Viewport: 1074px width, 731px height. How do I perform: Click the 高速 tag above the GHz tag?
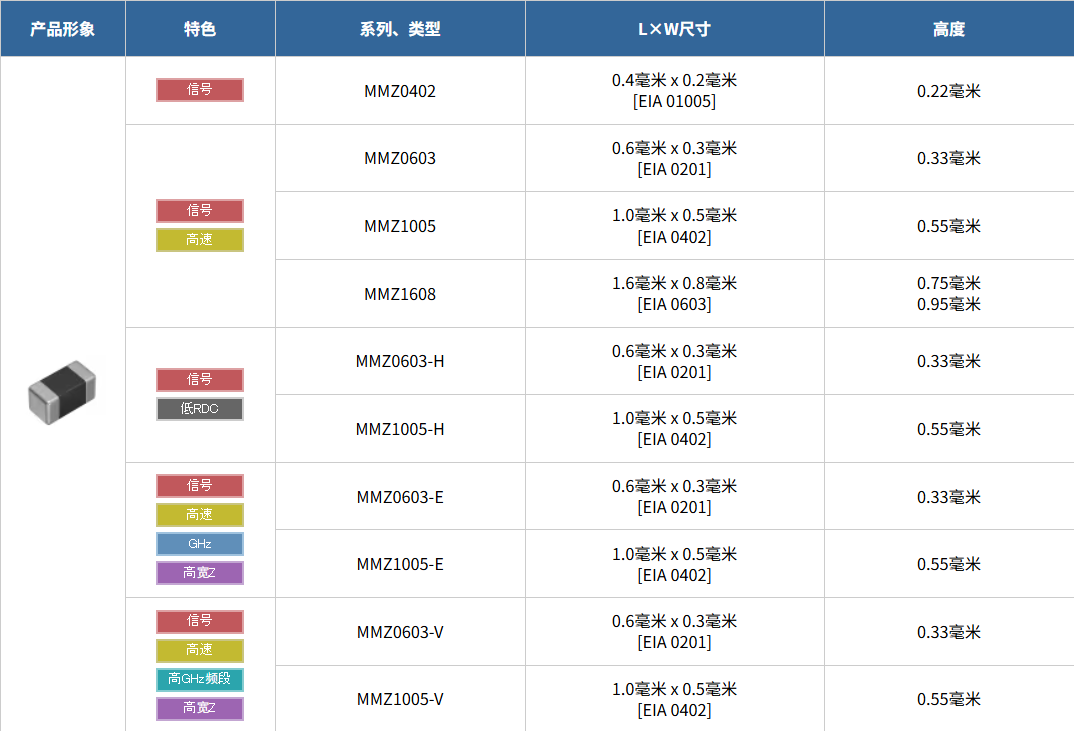[200, 515]
